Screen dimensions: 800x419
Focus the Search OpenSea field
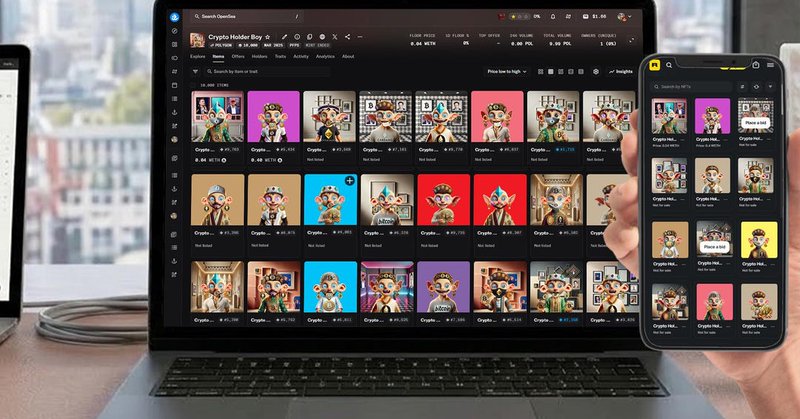click(x=246, y=16)
